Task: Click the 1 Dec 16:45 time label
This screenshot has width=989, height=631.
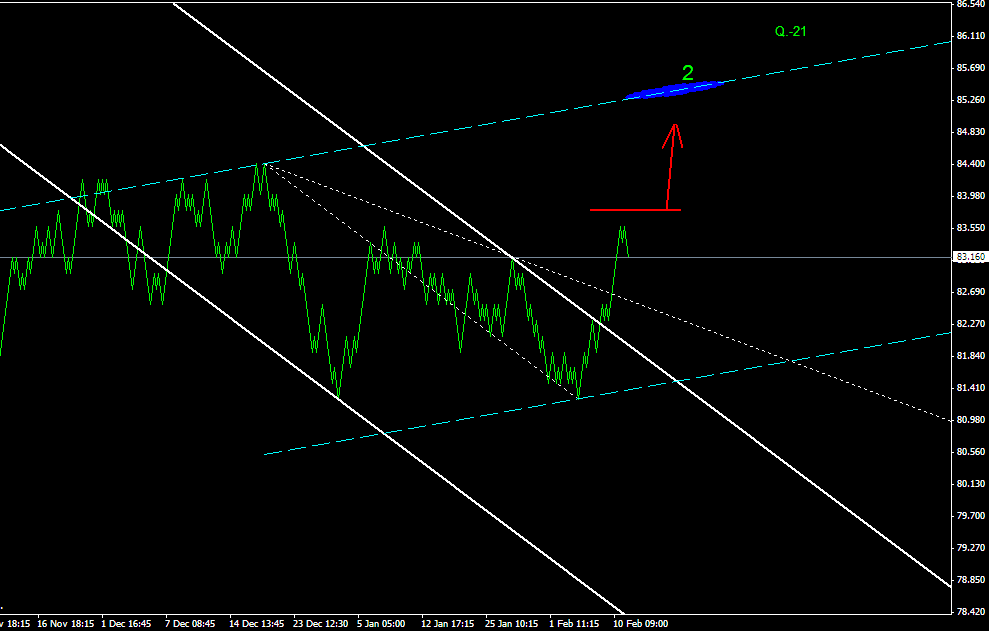Action: [126, 623]
